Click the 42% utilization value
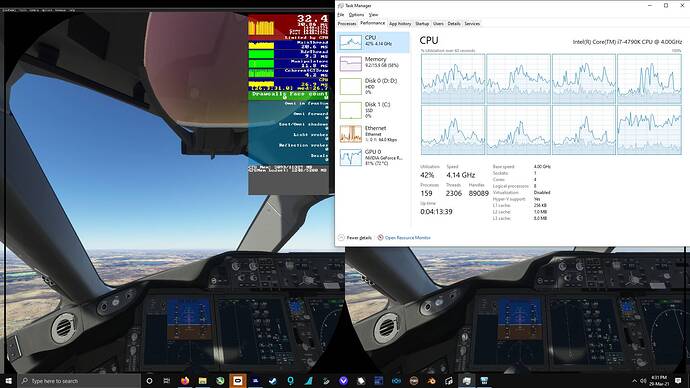 [x=427, y=175]
